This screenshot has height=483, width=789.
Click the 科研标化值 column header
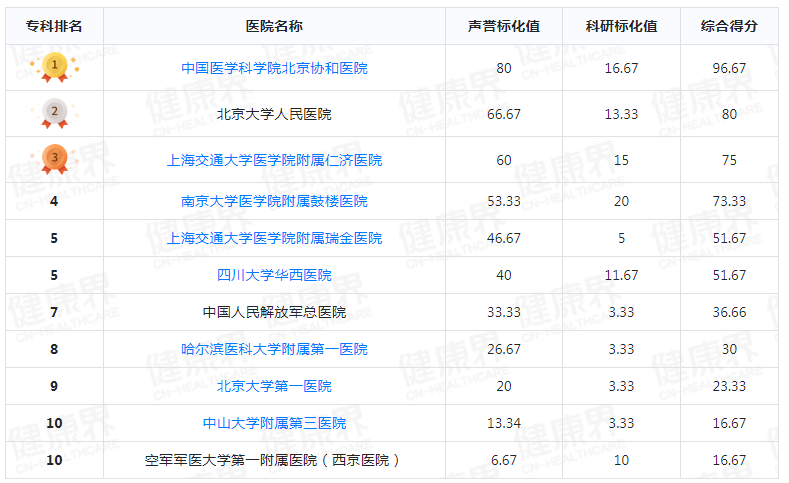pyautogui.click(x=621, y=26)
